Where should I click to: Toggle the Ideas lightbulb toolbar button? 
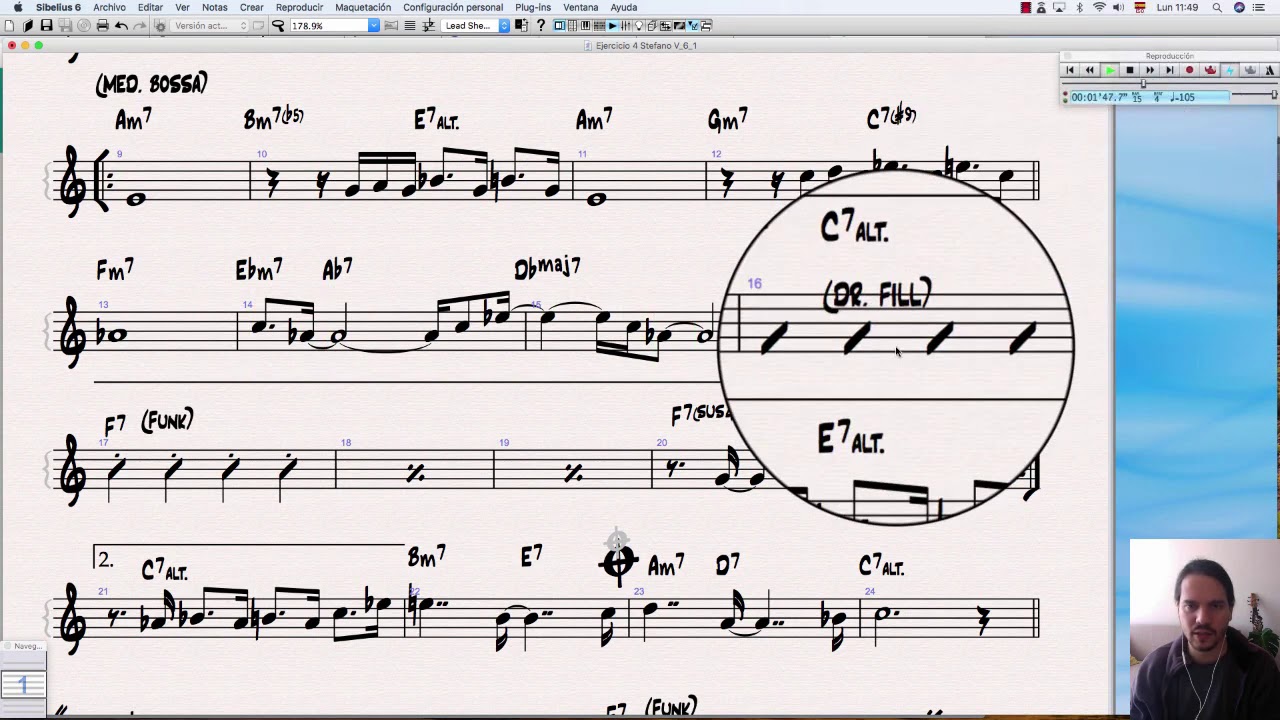(x=638, y=25)
